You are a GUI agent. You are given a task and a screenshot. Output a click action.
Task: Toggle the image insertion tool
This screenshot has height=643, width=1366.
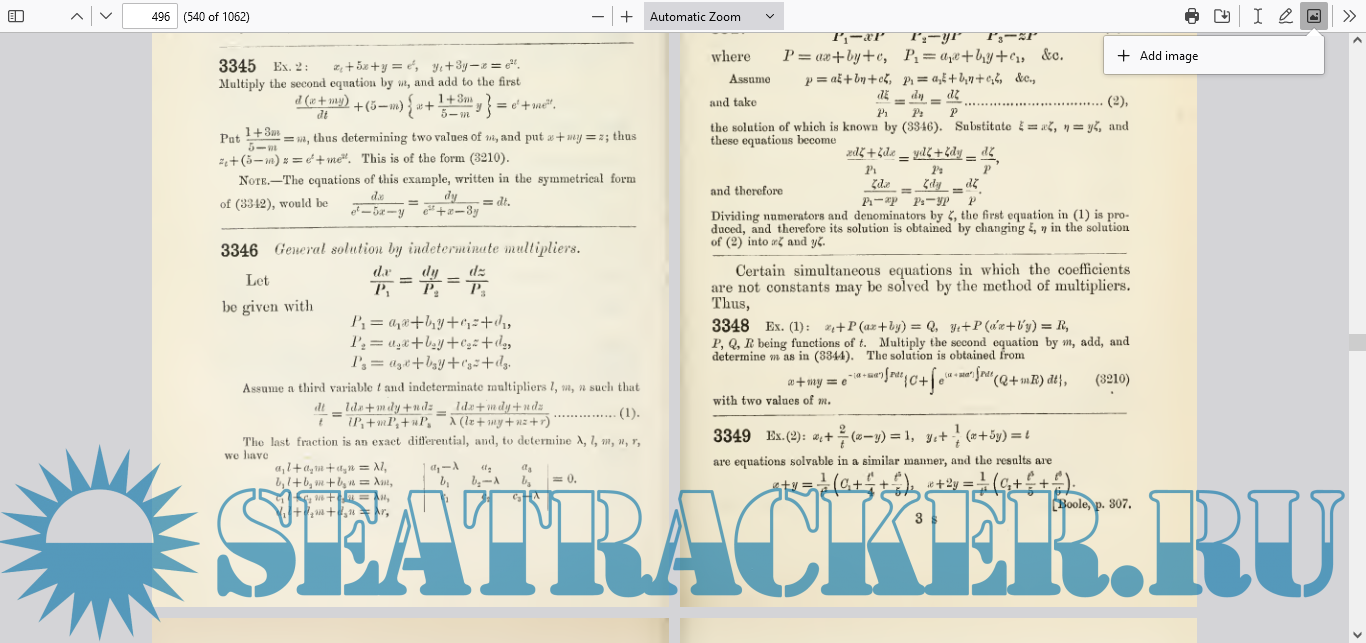[1314, 16]
